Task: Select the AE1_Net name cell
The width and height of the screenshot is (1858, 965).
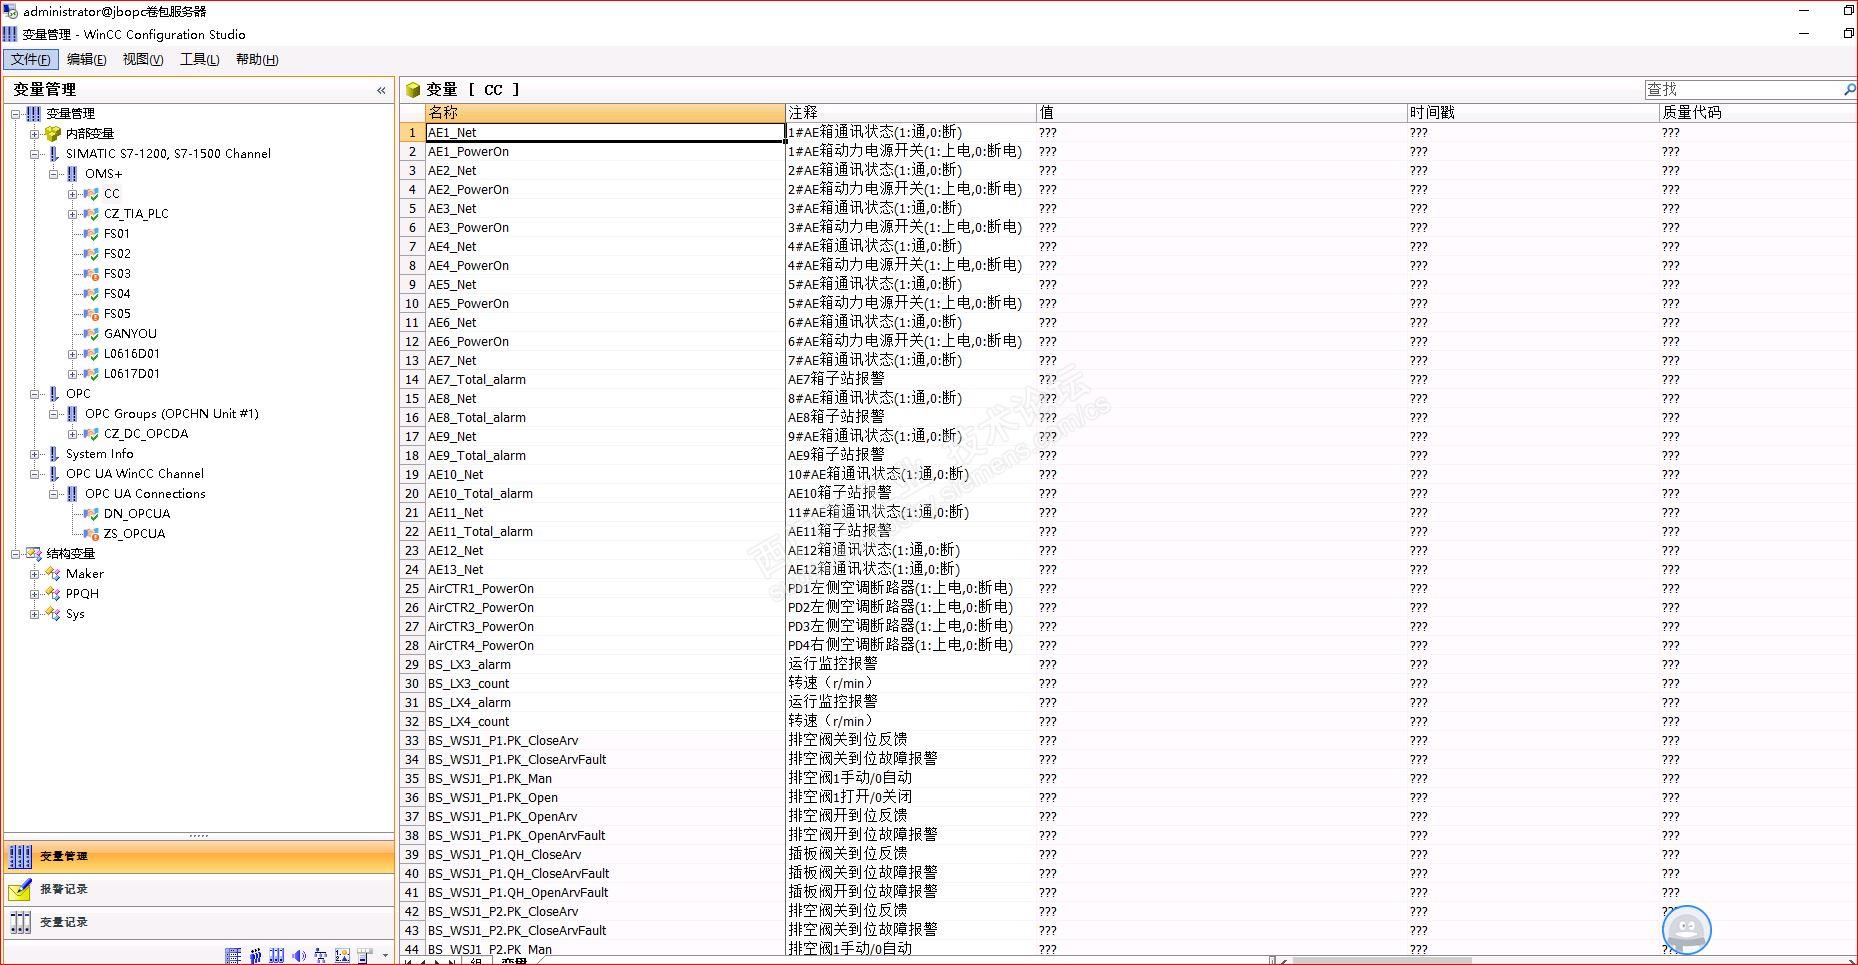Action: coord(605,133)
